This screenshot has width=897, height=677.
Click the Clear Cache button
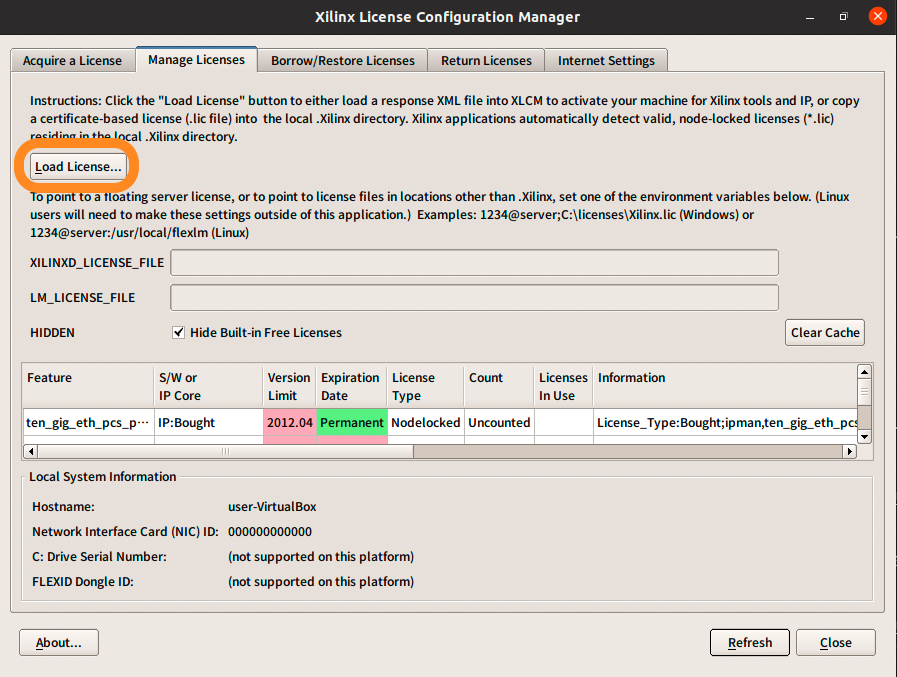(x=825, y=332)
